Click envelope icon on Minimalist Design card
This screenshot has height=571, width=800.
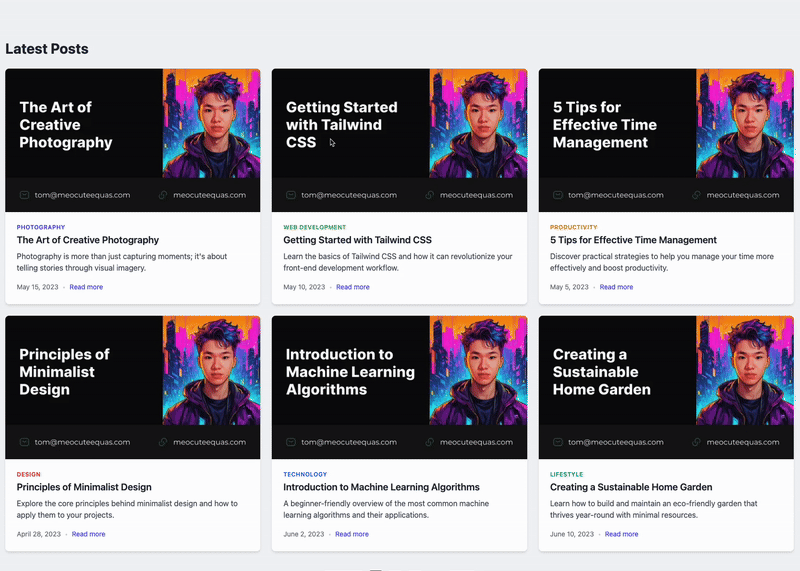click(x=24, y=442)
